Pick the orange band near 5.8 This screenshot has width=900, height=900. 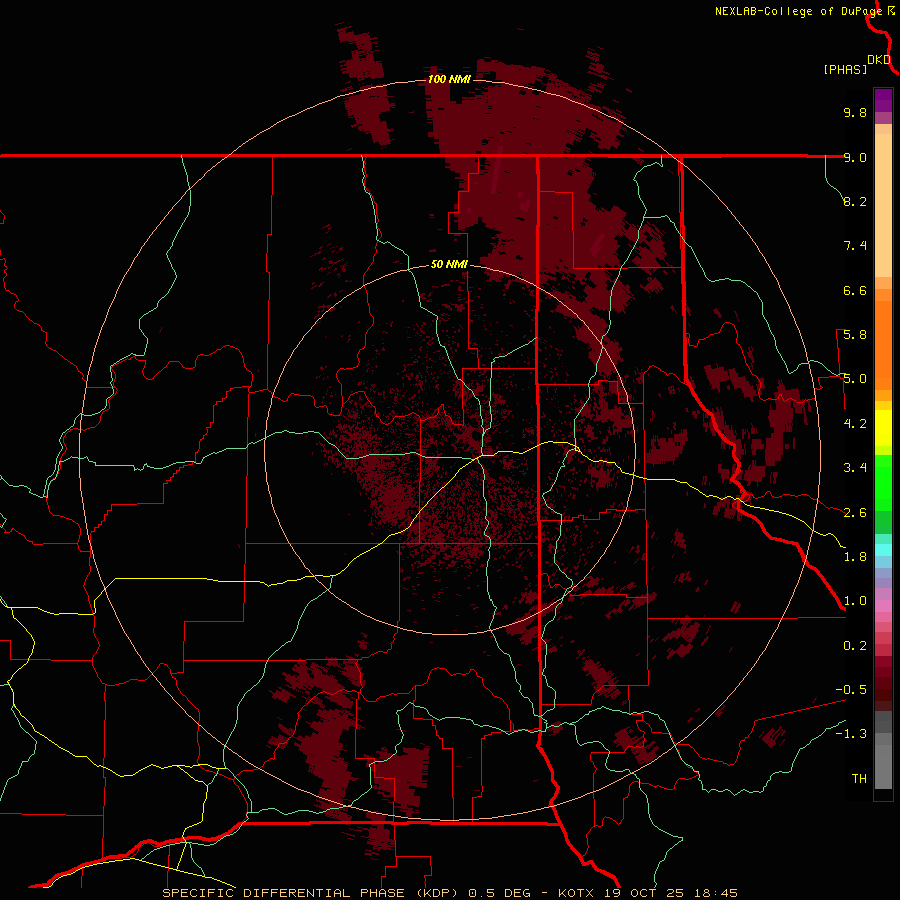pos(883,345)
